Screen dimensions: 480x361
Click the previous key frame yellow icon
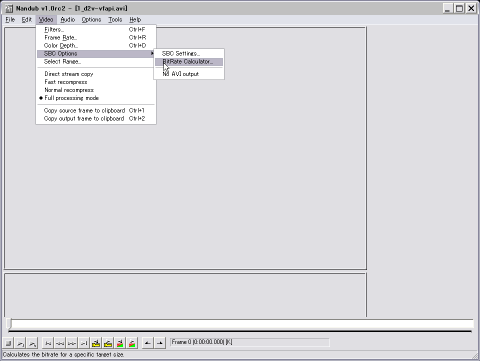[96, 343]
